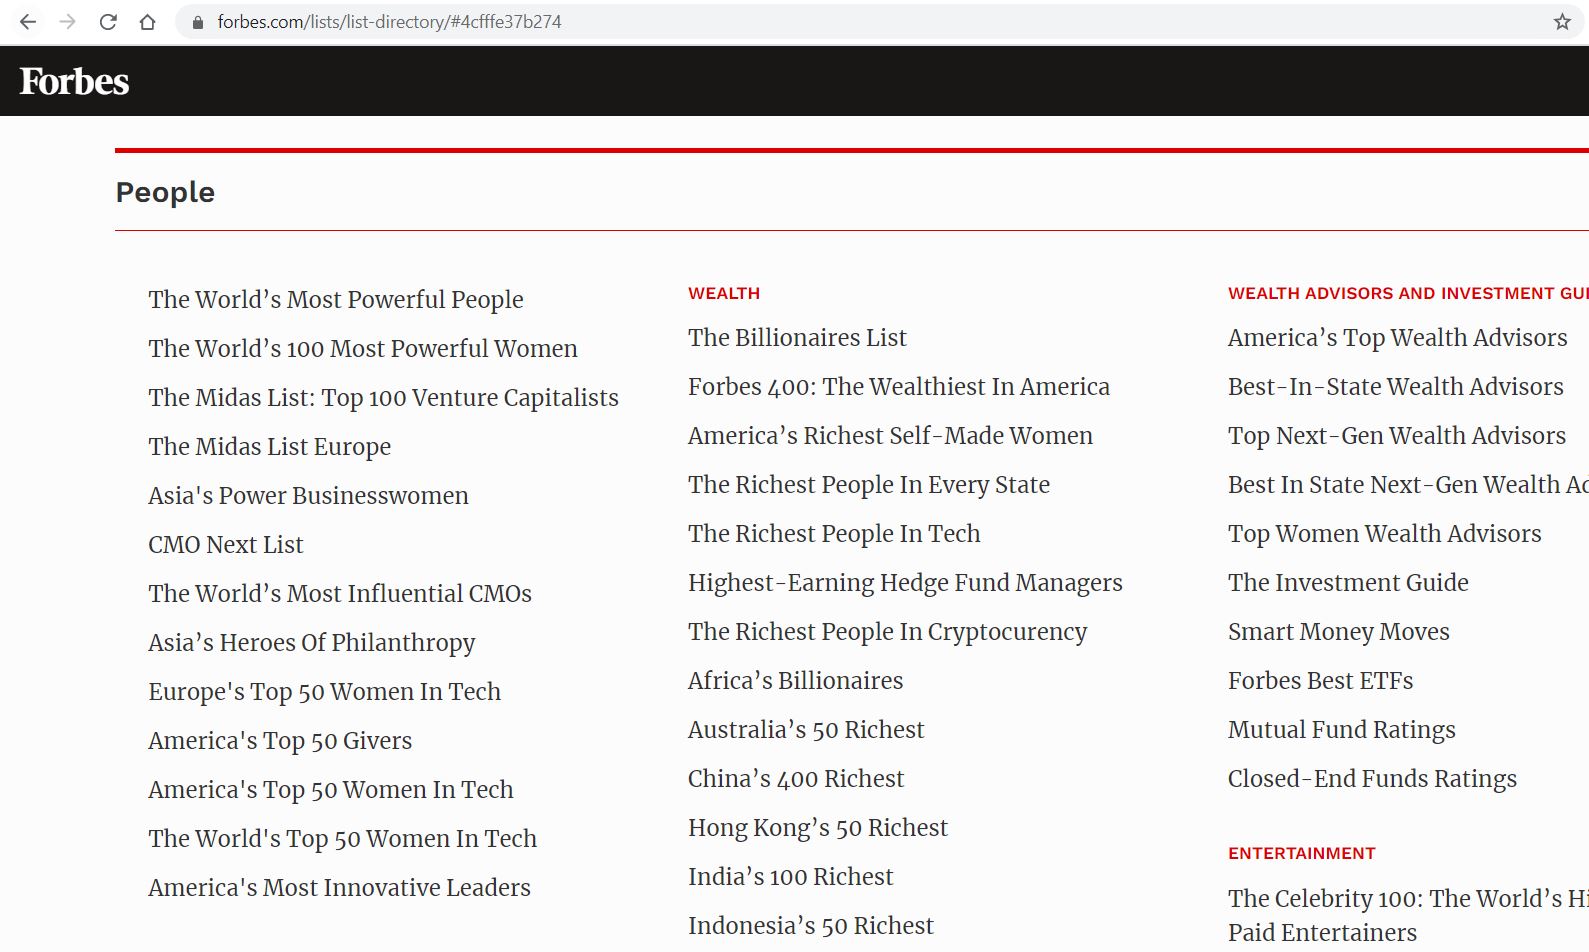Open CMO Next List
The width and height of the screenshot is (1589, 952).
226,545
